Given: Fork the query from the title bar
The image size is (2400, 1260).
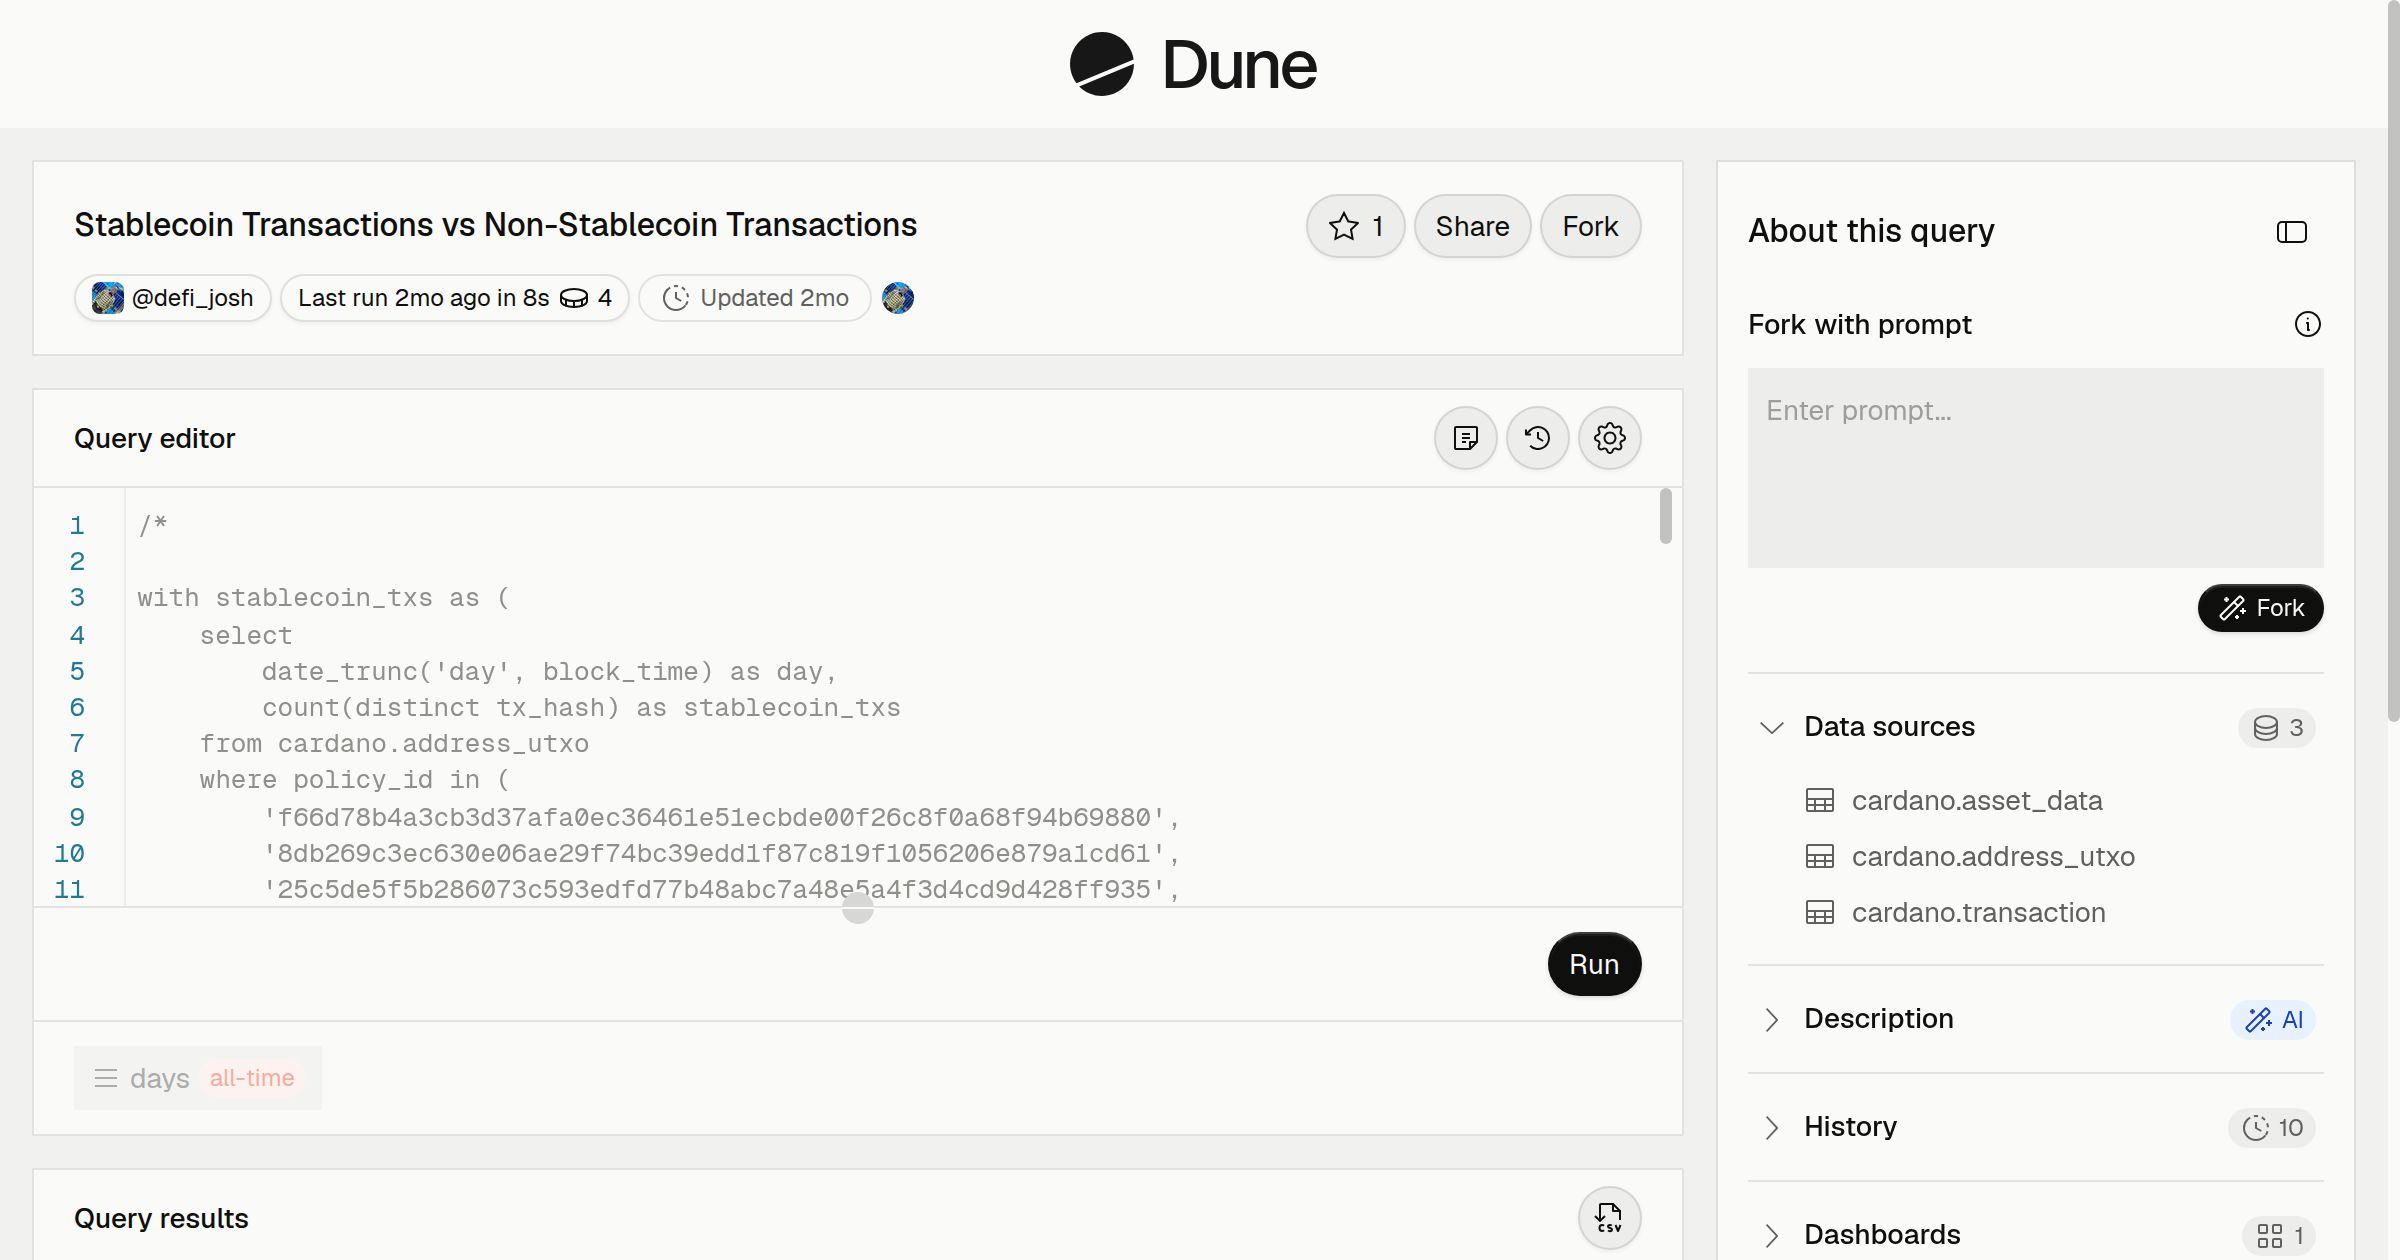Looking at the screenshot, I should pyautogui.click(x=1590, y=226).
